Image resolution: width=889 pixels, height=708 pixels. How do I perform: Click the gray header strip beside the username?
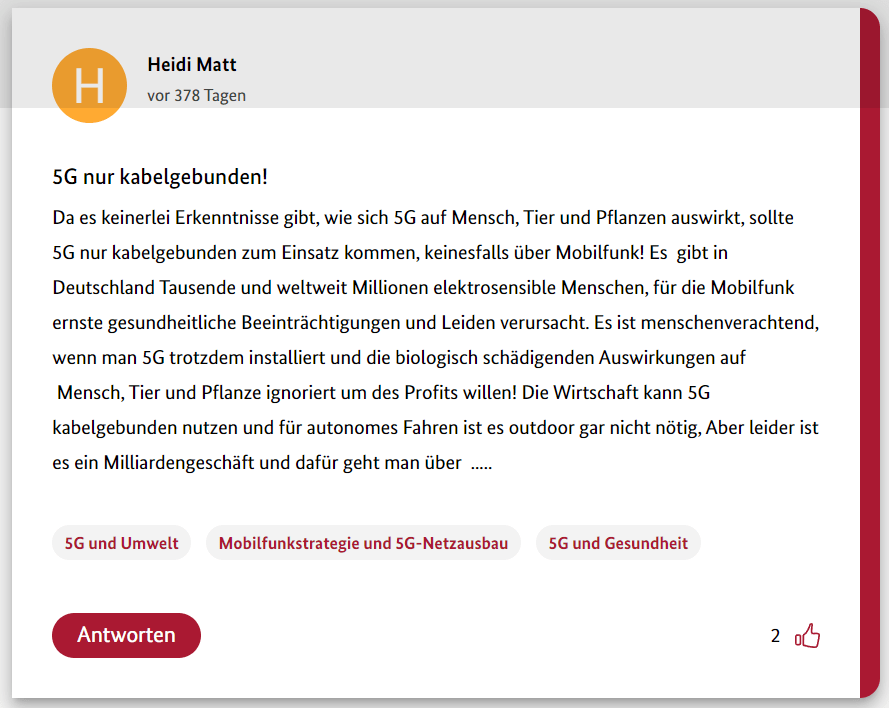click(x=550, y=60)
